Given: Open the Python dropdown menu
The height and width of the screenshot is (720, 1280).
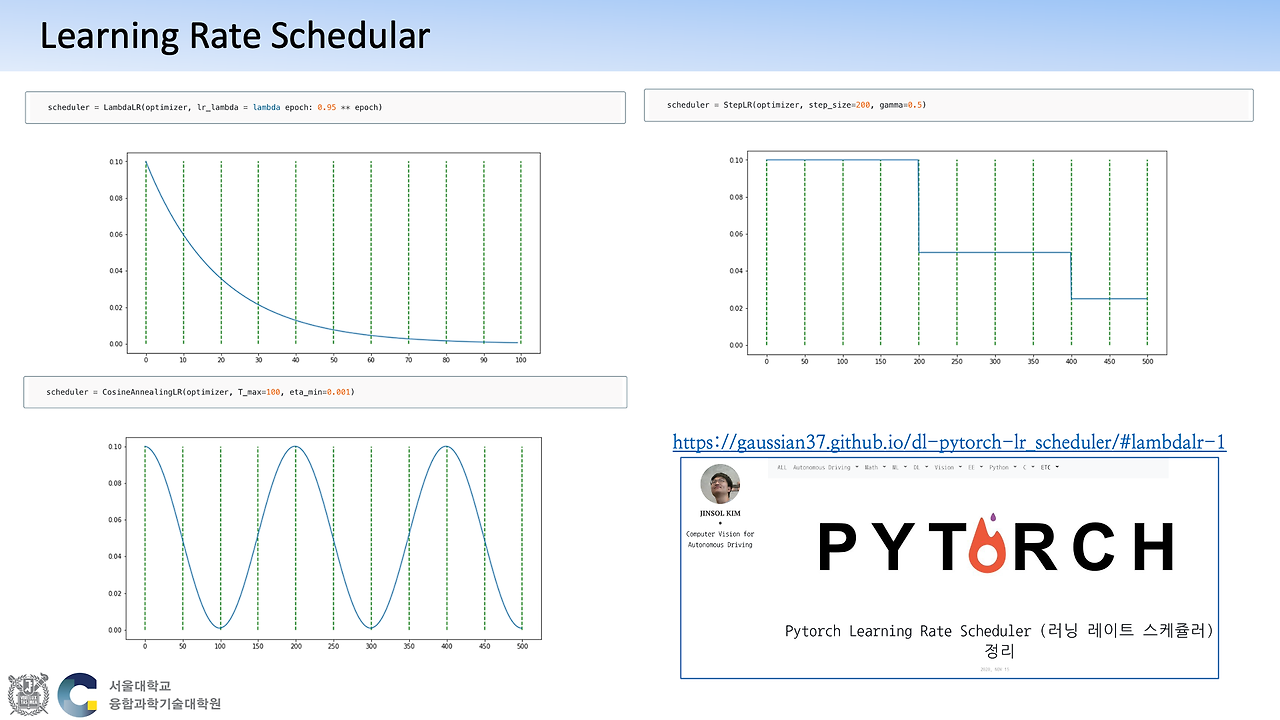Looking at the screenshot, I should (x=1002, y=467).
